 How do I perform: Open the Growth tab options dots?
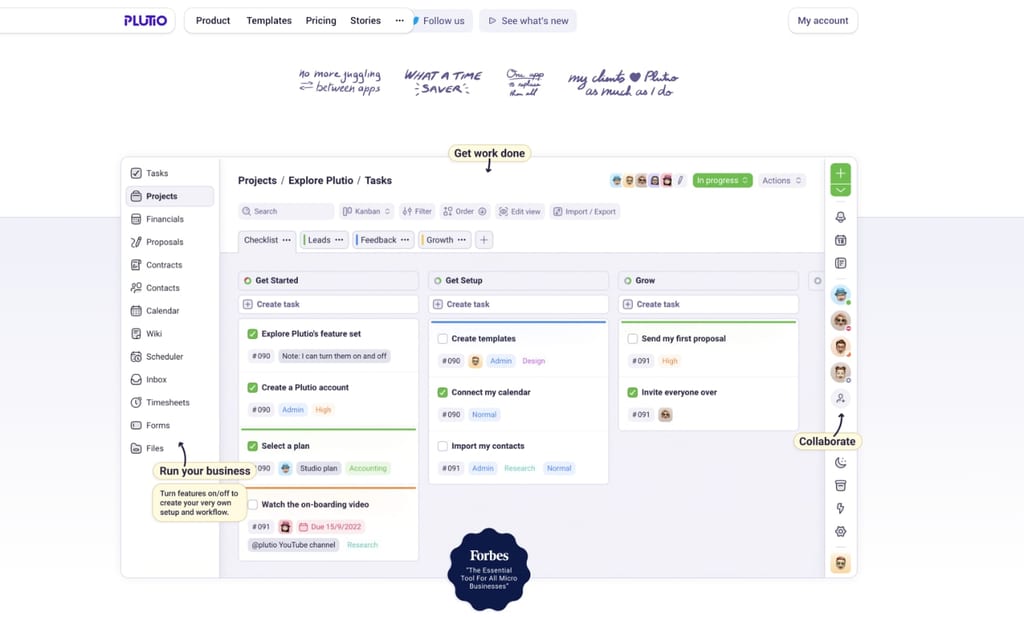(462, 240)
